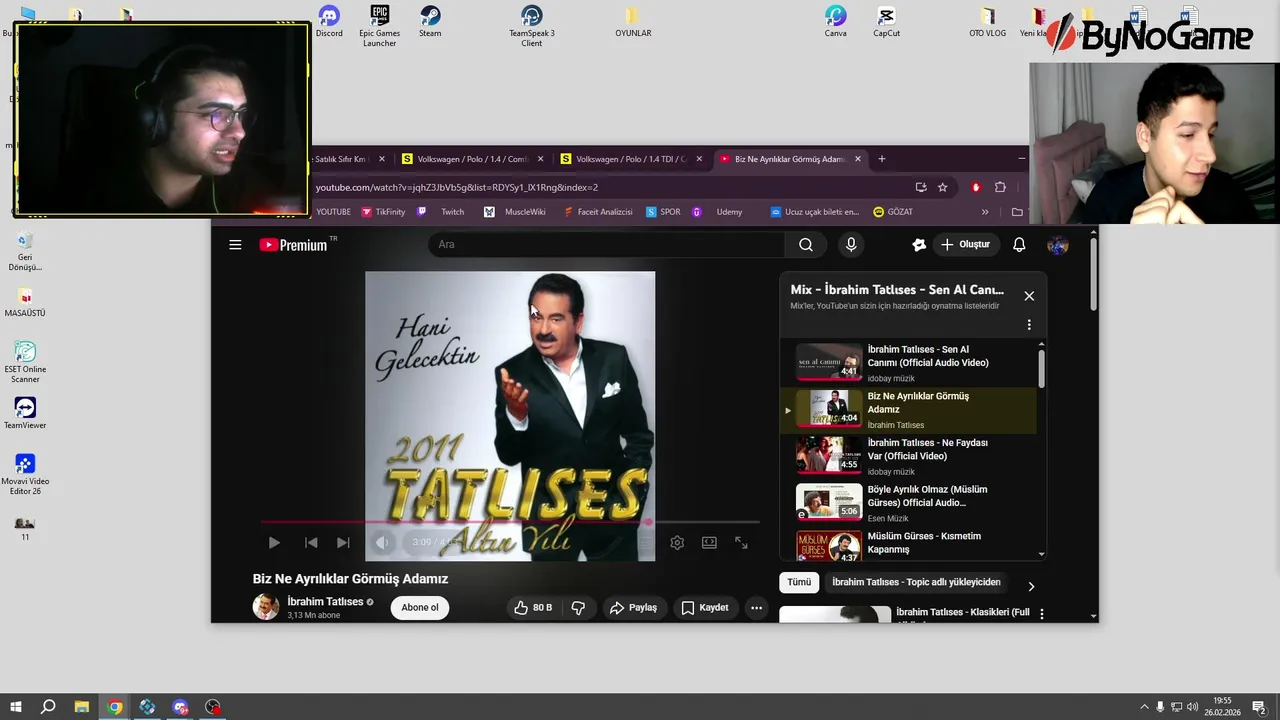Screen dimensions: 1280x720
Task: Click the install app icon in the address bar
Action: tap(921, 187)
